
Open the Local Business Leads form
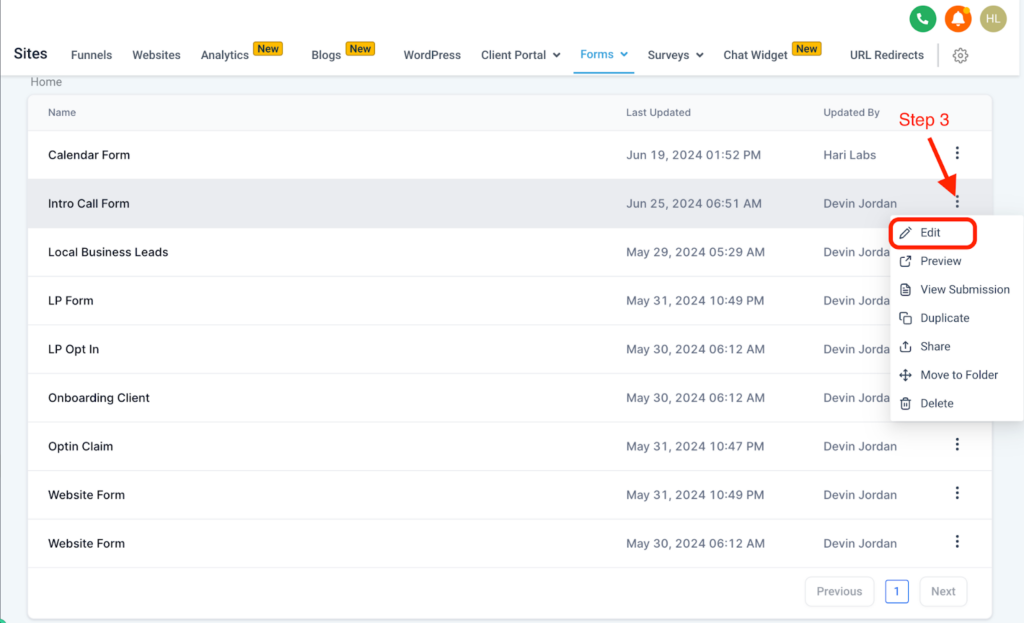(108, 252)
